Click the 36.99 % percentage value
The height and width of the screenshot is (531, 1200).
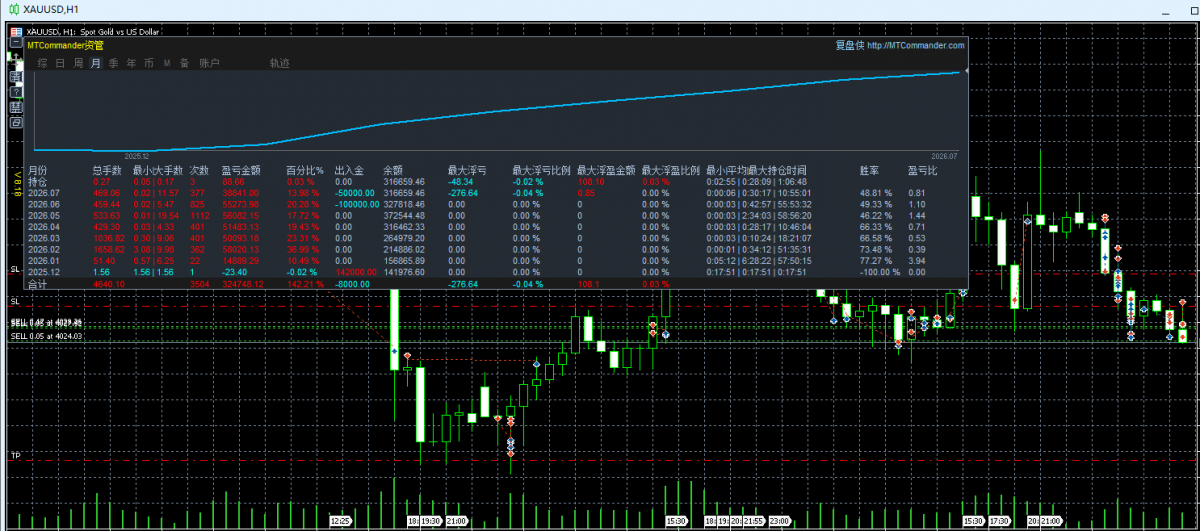click(x=301, y=248)
